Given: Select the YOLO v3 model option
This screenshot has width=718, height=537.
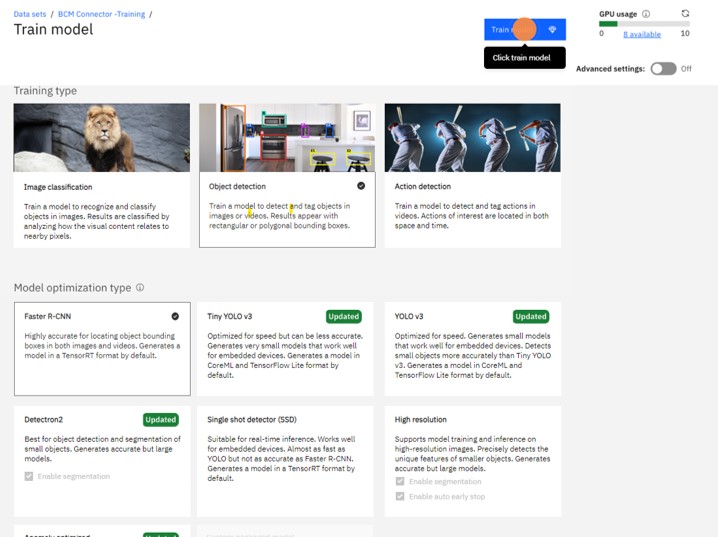Looking at the screenshot, I should pos(472,348).
